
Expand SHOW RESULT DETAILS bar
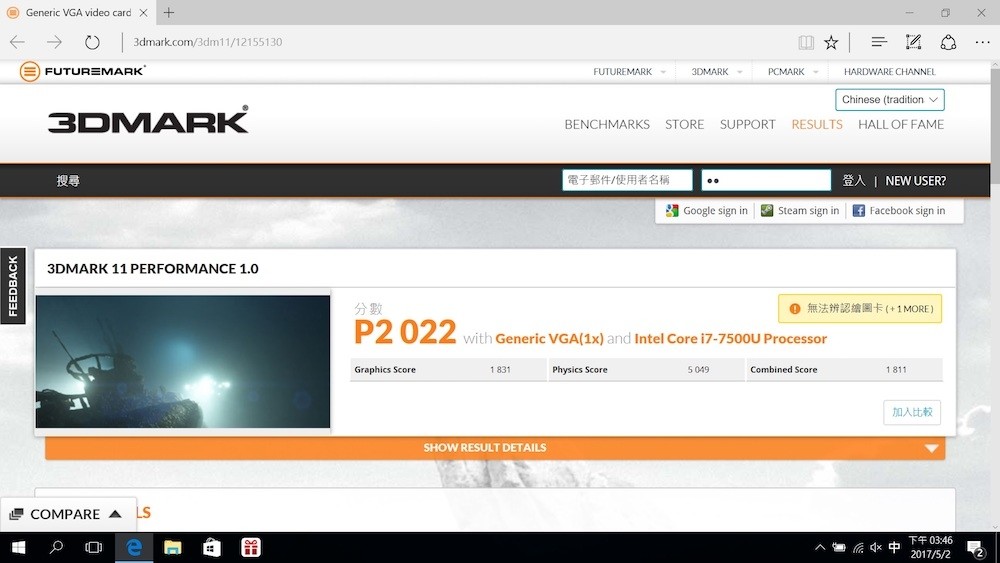pyautogui.click(x=495, y=448)
